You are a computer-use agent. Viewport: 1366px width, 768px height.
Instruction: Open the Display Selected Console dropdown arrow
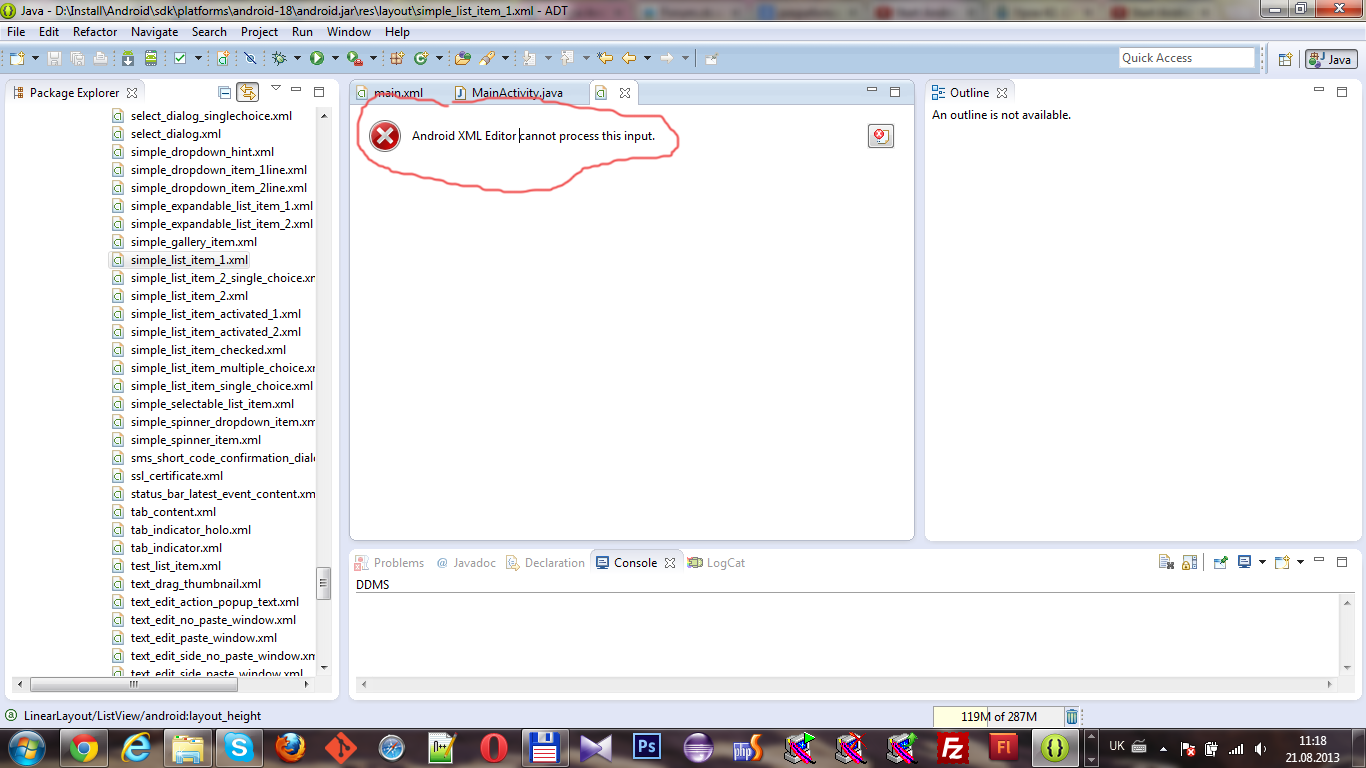(1262, 562)
